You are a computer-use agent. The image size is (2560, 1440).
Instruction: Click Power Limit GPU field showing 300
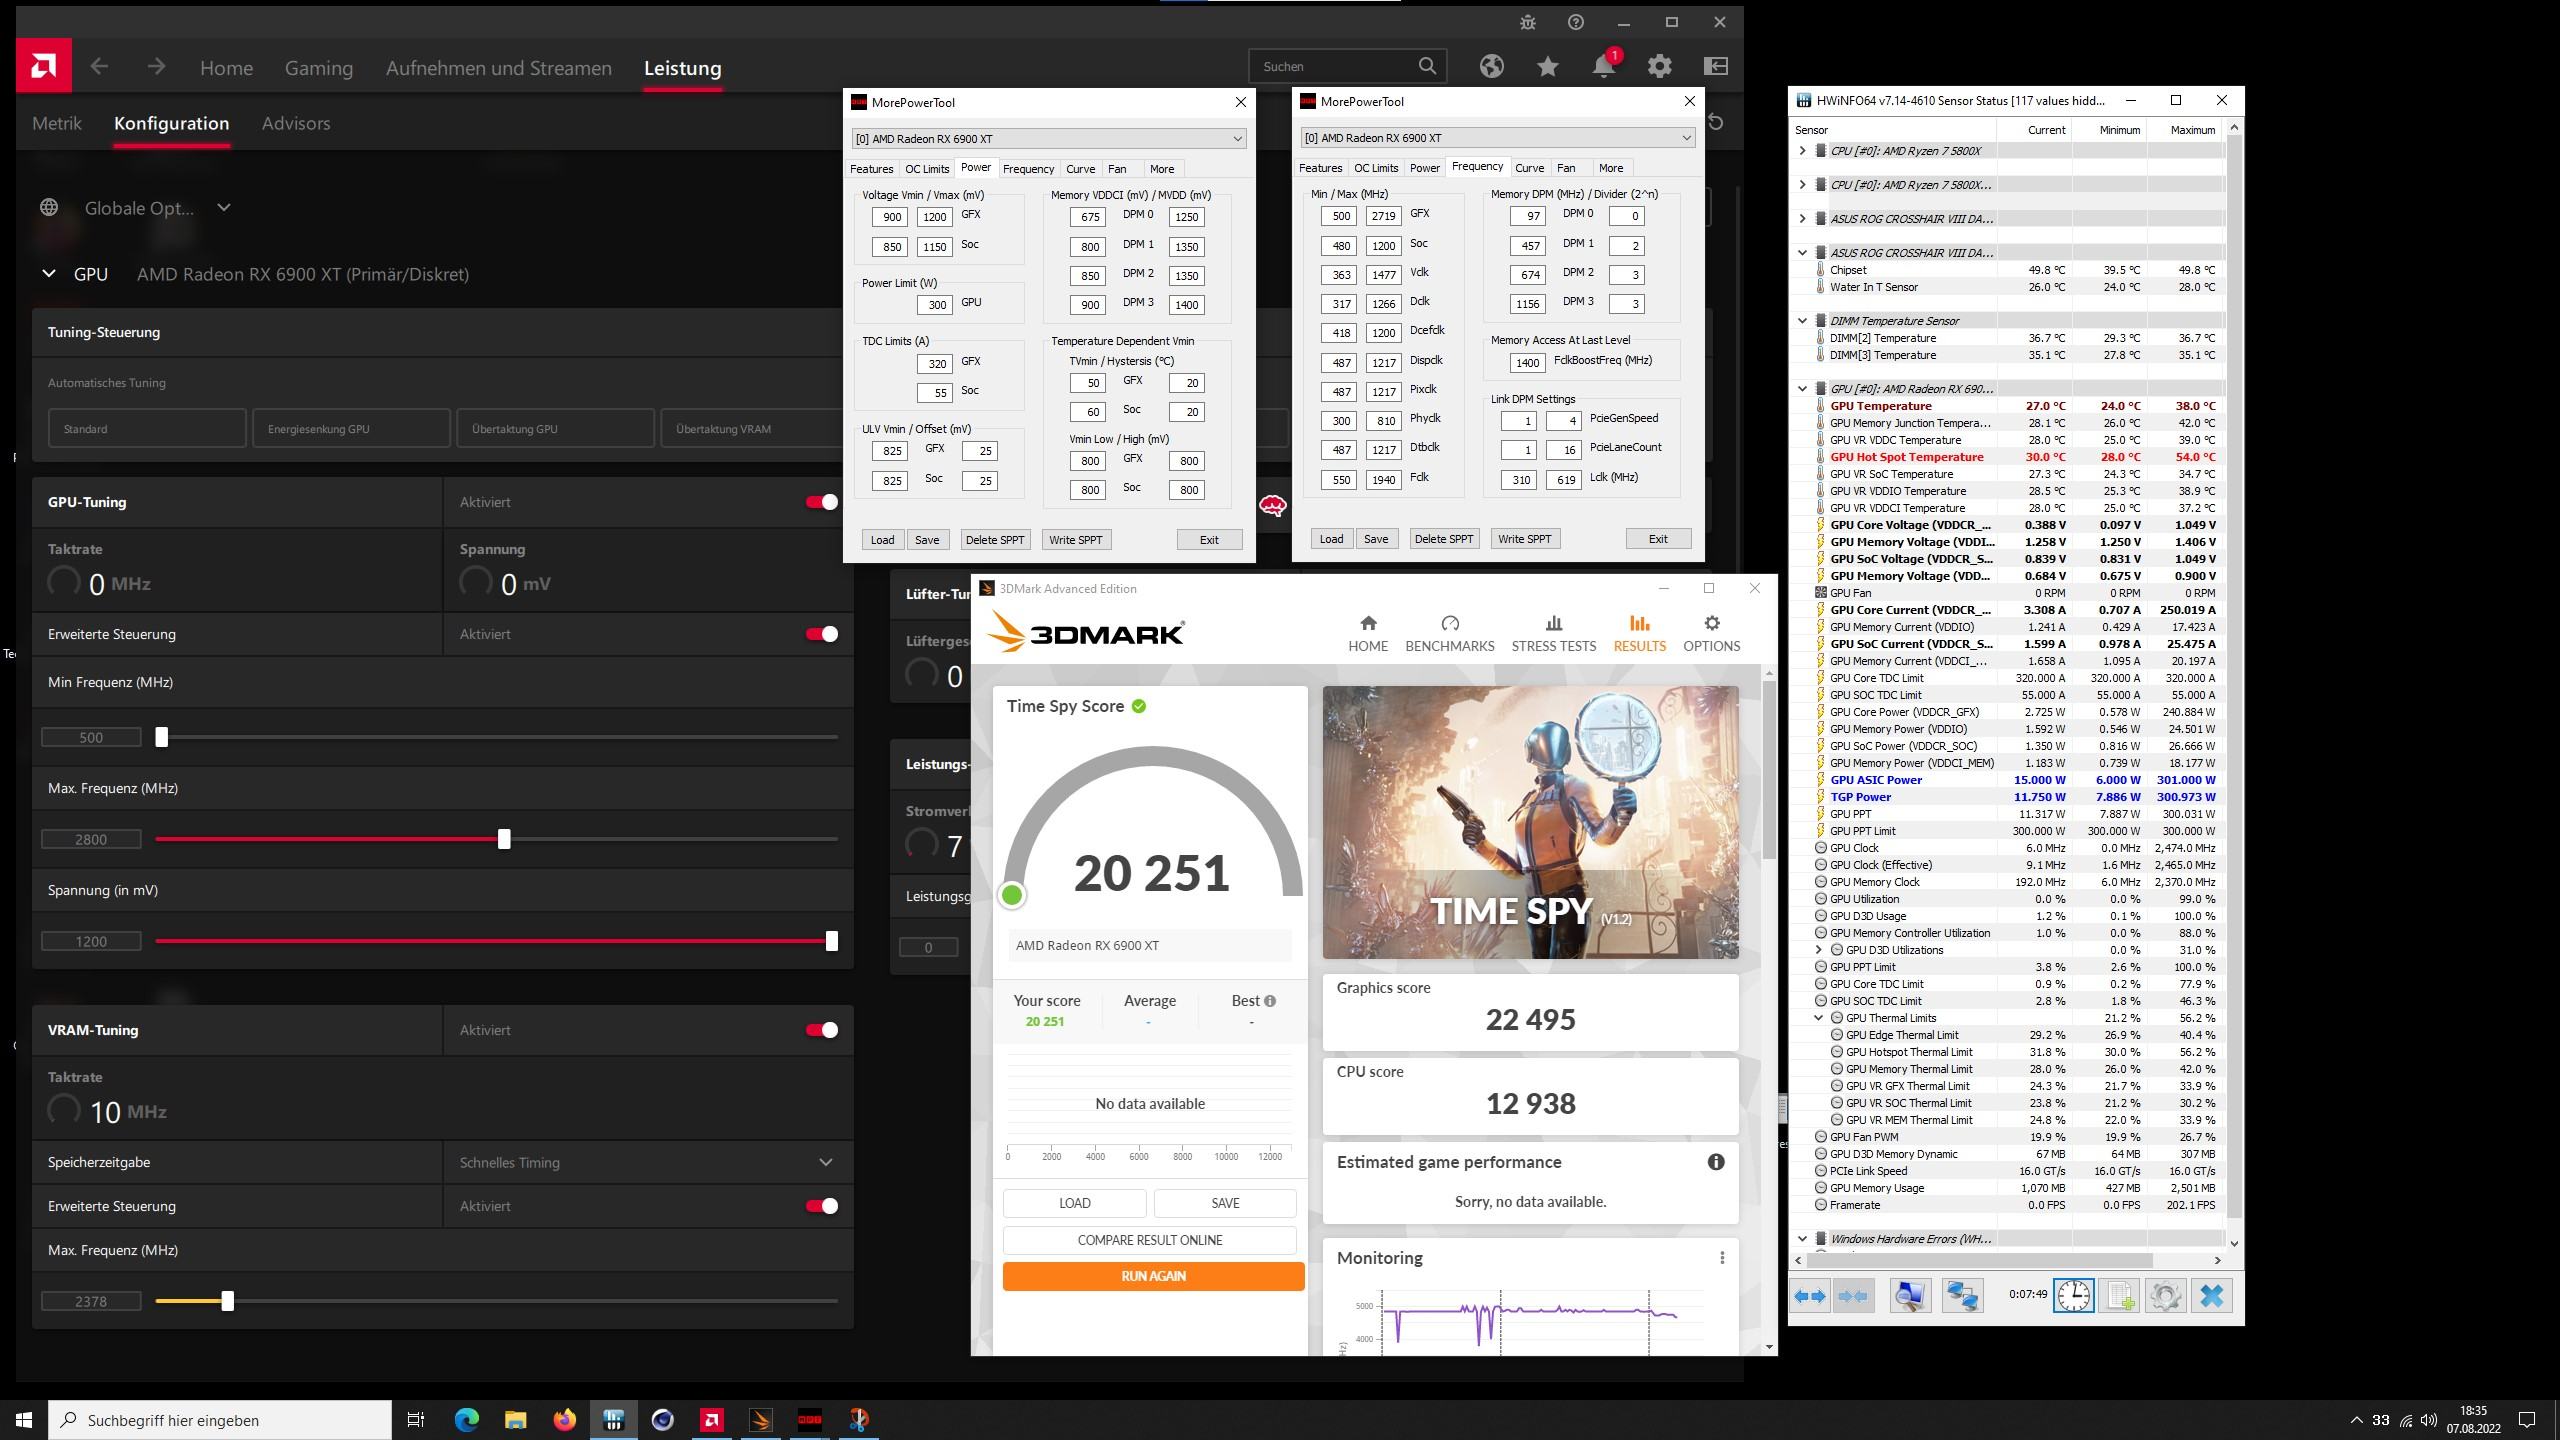click(x=935, y=306)
